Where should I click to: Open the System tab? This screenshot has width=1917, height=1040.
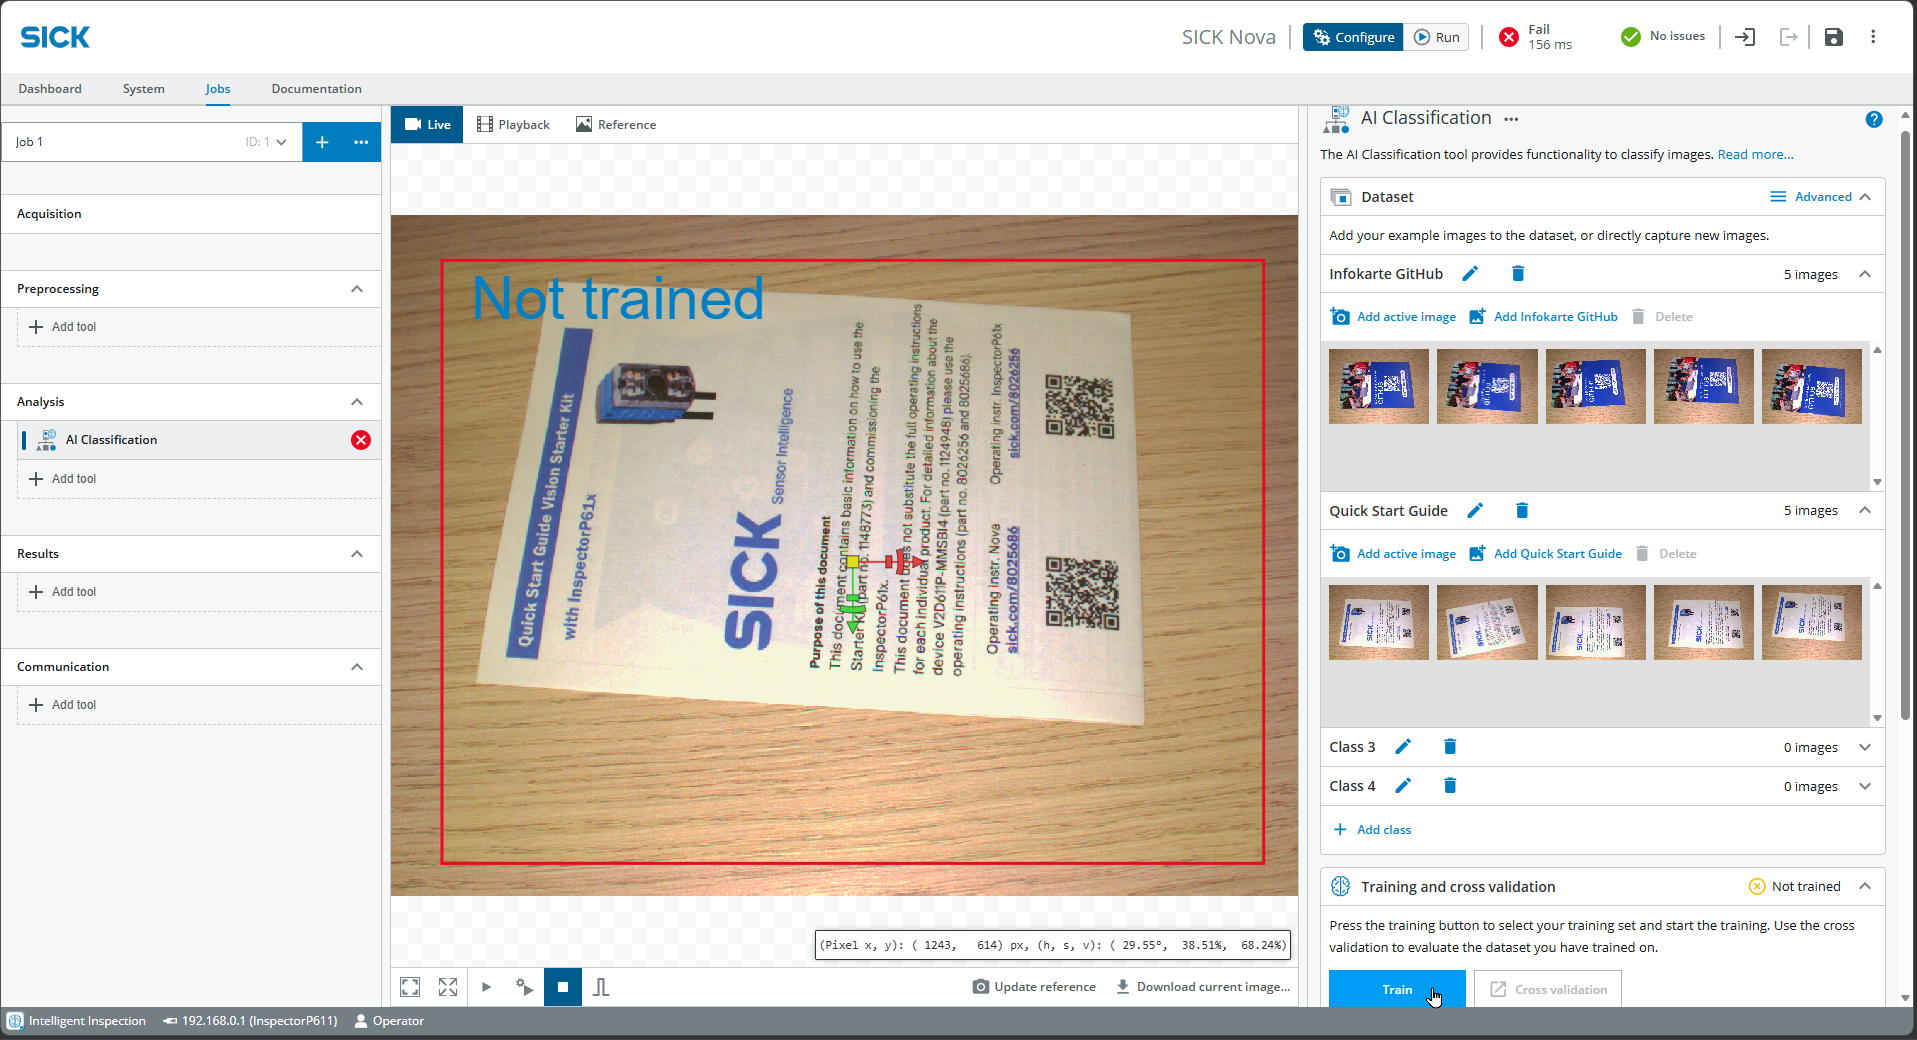144,89
